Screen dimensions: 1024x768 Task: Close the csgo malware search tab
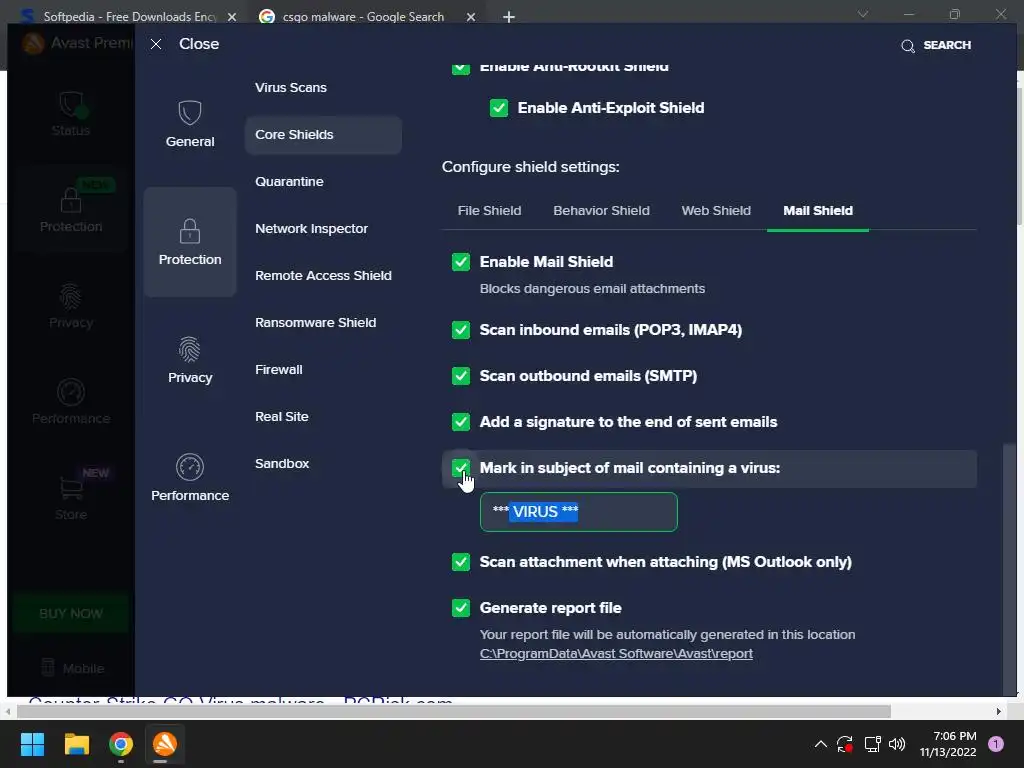point(471,17)
